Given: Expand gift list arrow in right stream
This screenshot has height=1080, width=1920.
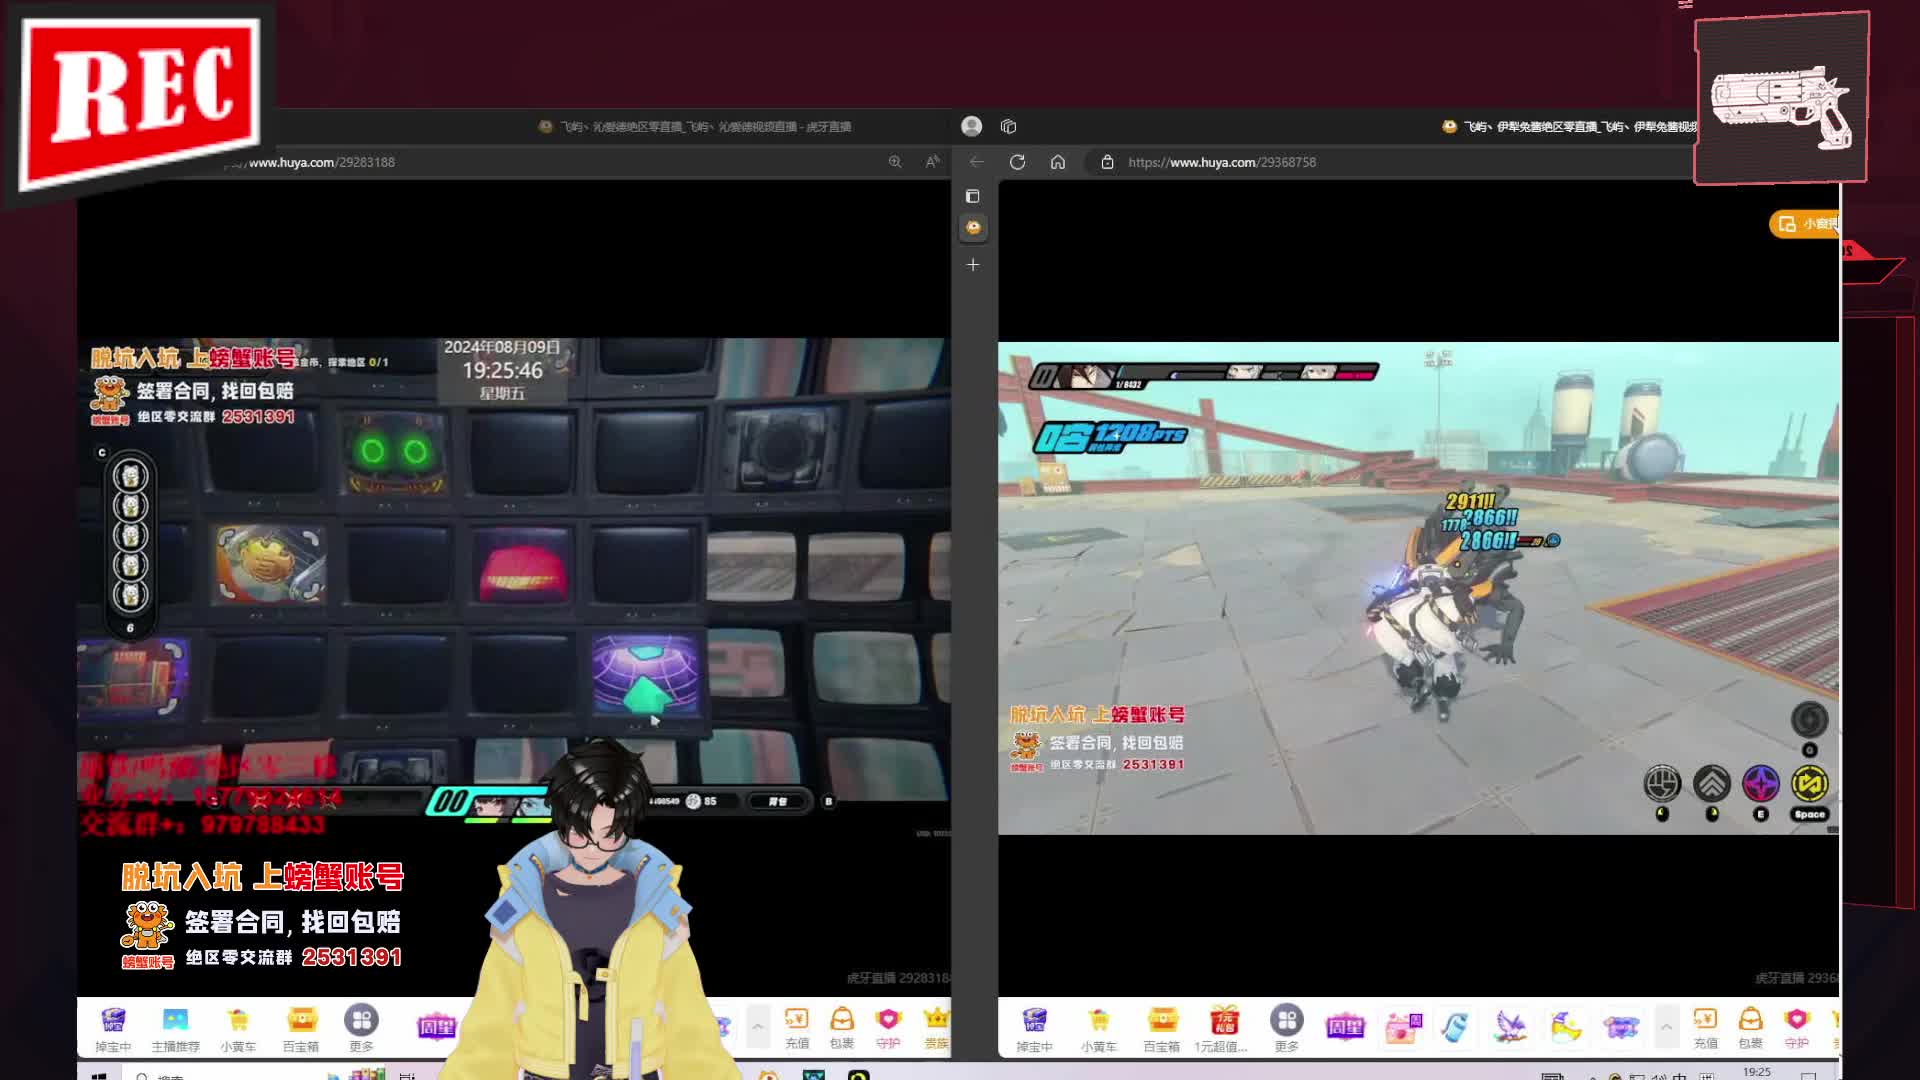Looking at the screenshot, I should 1666,1027.
